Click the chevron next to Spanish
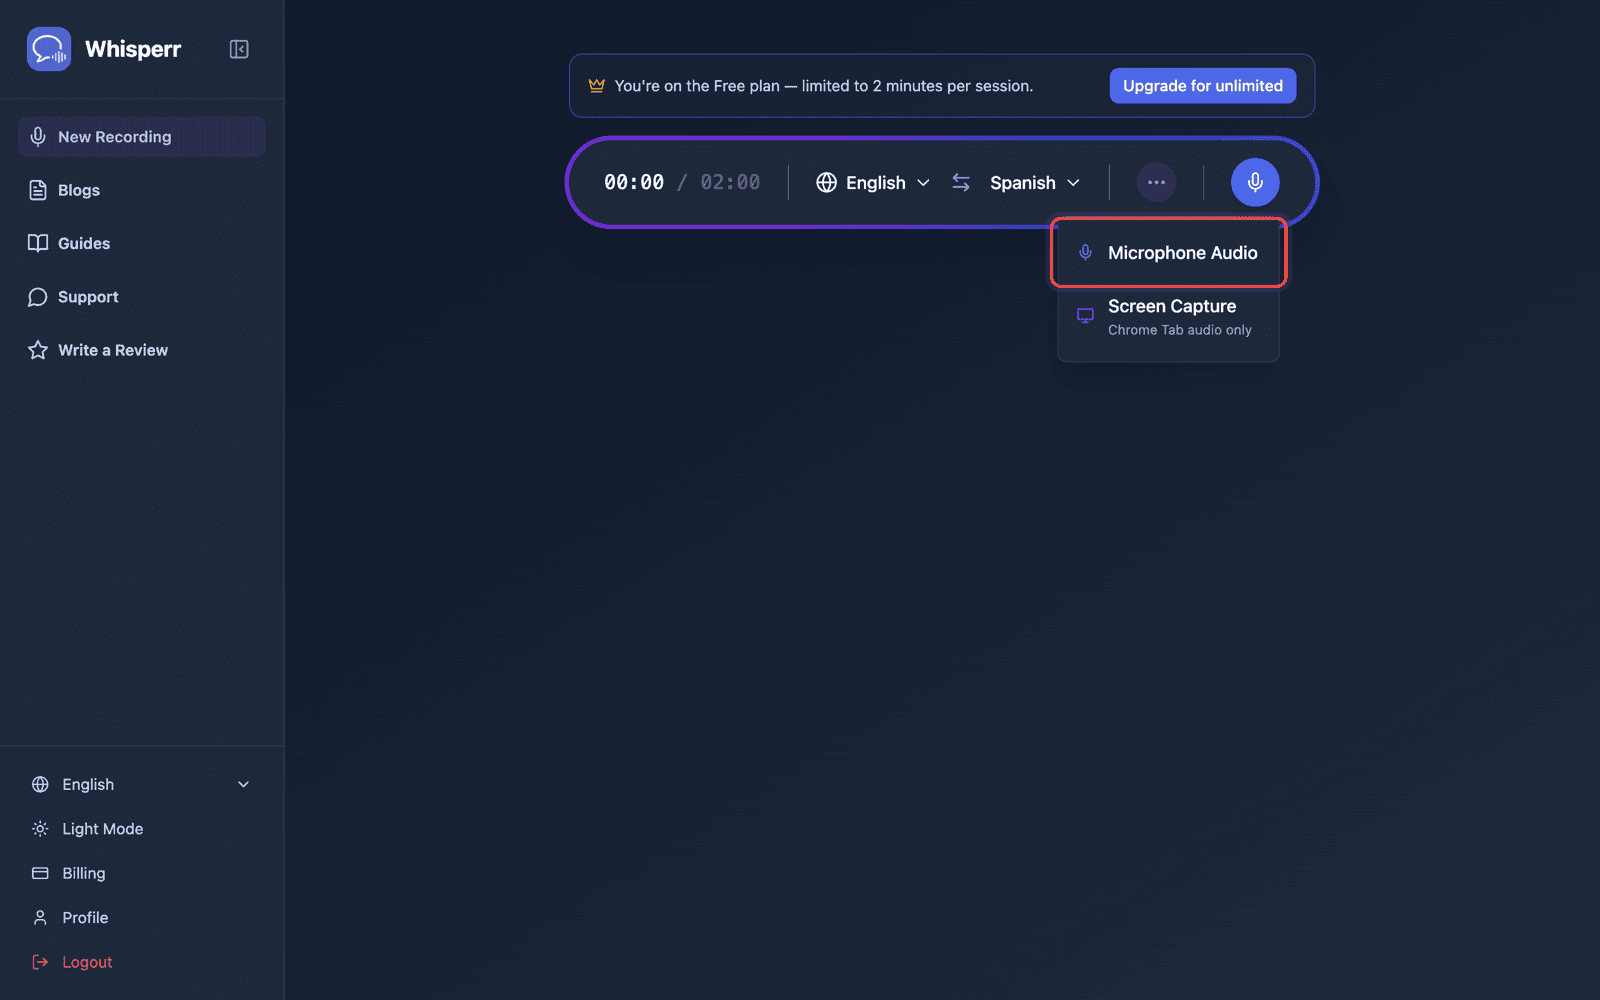Screen dimensions: 1600x1000 (x=1073, y=183)
